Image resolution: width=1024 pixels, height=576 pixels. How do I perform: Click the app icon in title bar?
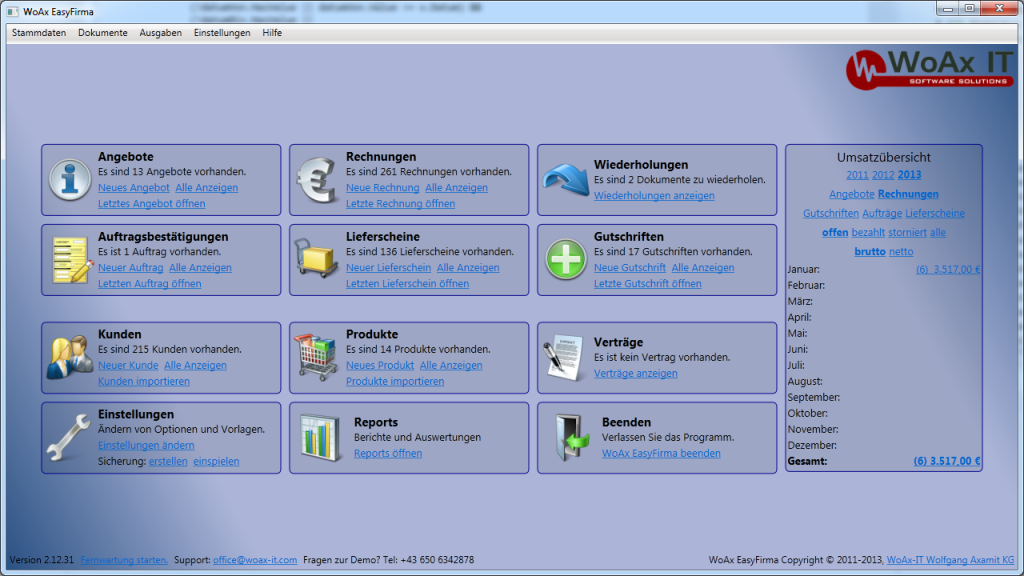point(12,12)
